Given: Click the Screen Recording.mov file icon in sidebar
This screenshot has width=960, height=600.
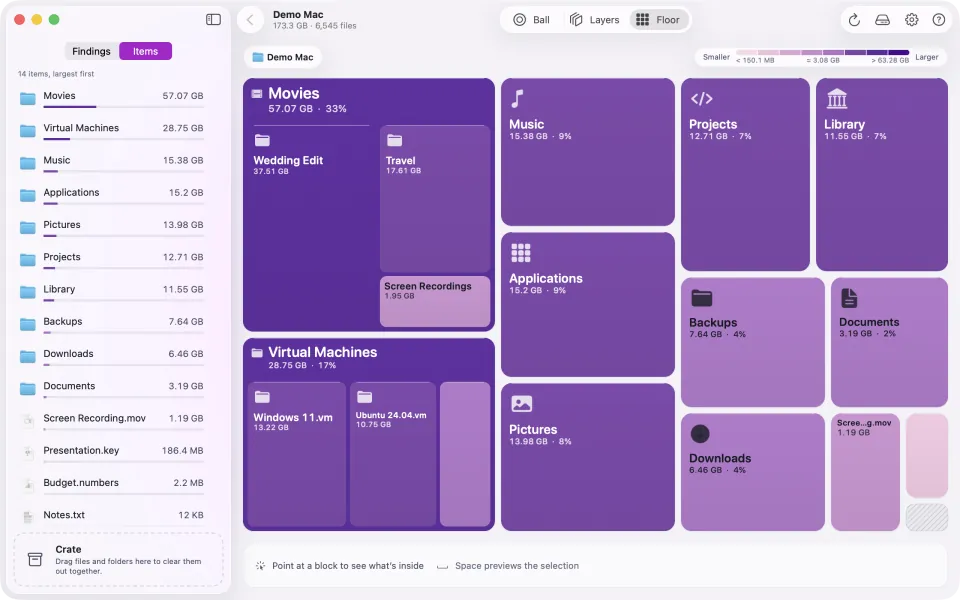Looking at the screenshot, I should (x=28, y=421).
